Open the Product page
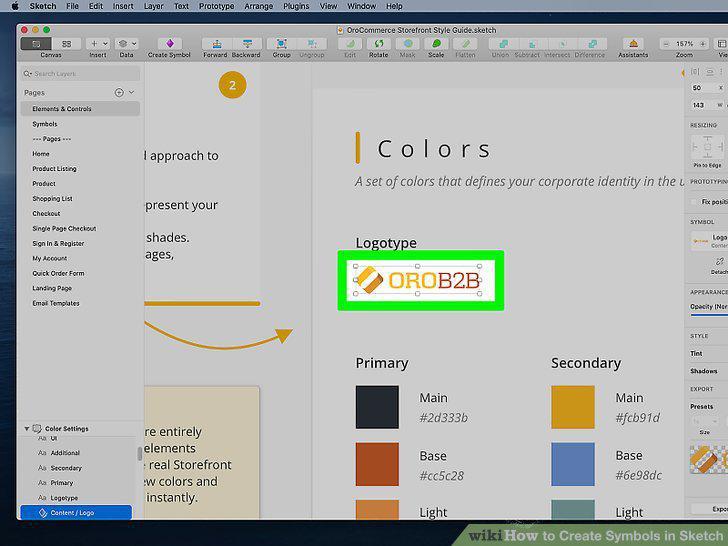Screen dimensions: 728x546 point(44,183)
